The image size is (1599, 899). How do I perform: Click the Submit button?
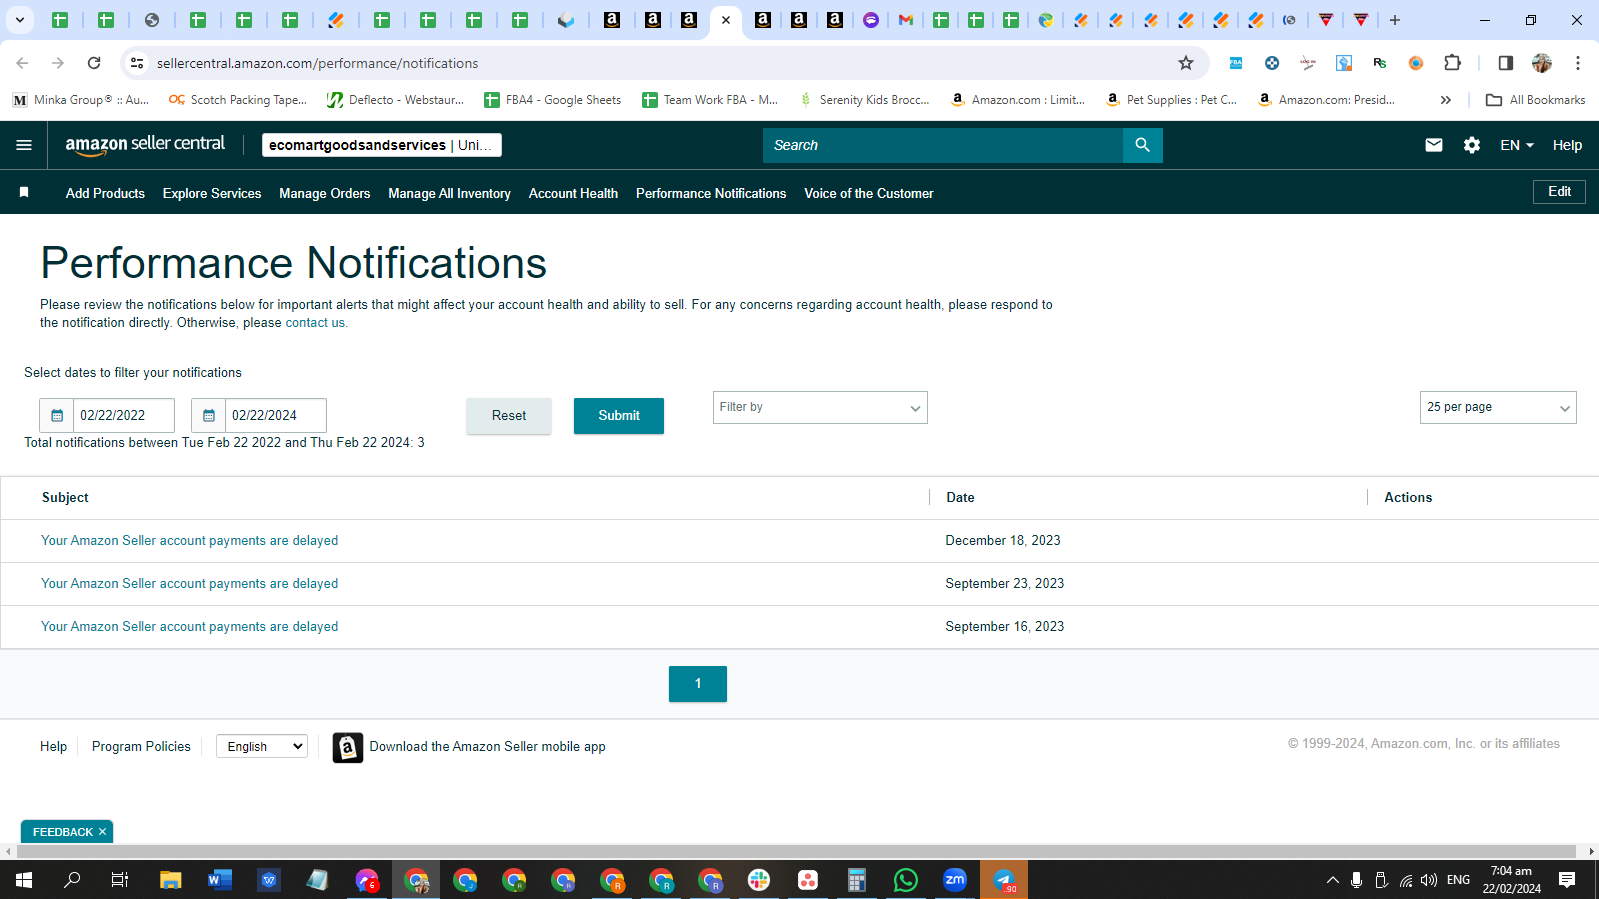pyautogui.click(x=619, y=416)
